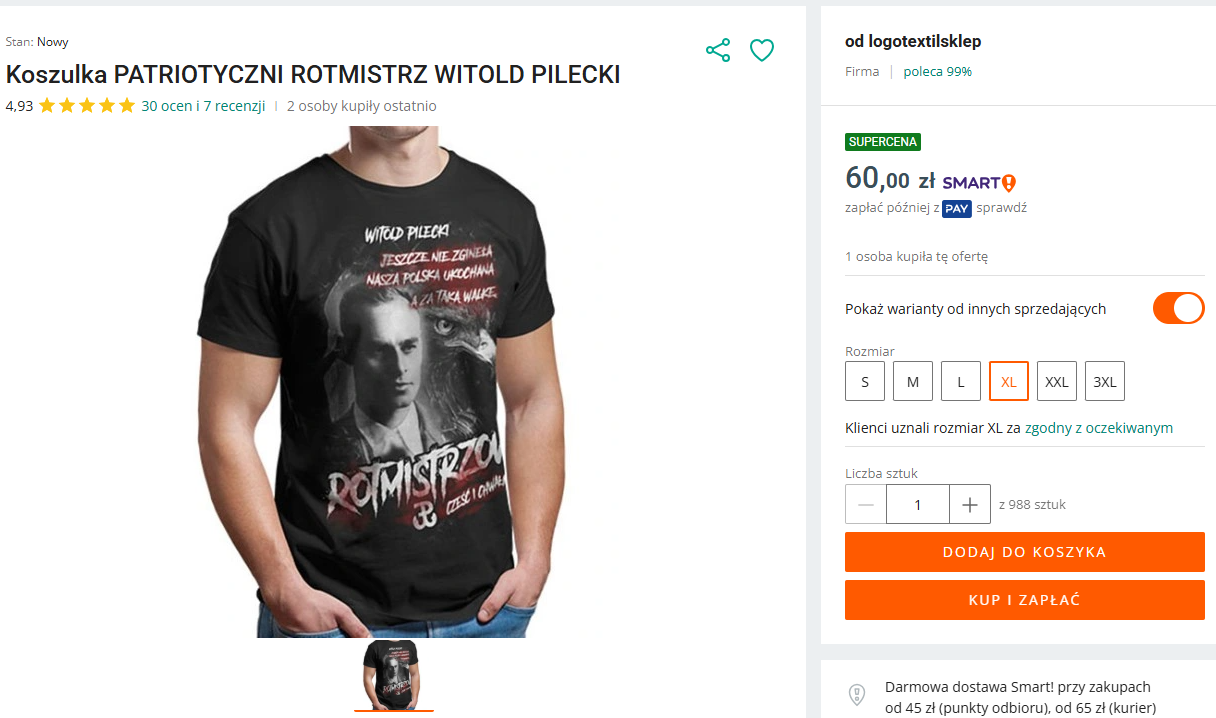
Task: Select size S
Action: (865, 381)
